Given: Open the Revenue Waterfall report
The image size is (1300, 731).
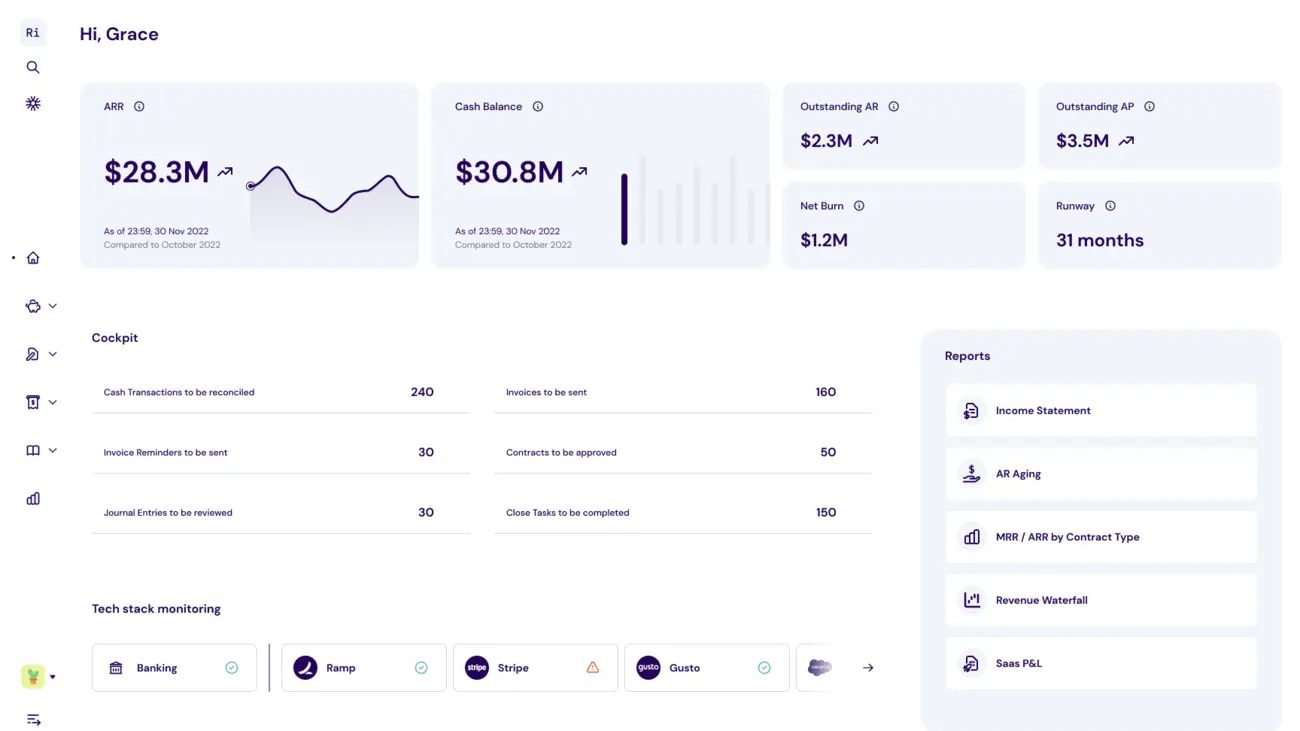Looking at the screenshot, I should pos(1100,600).
